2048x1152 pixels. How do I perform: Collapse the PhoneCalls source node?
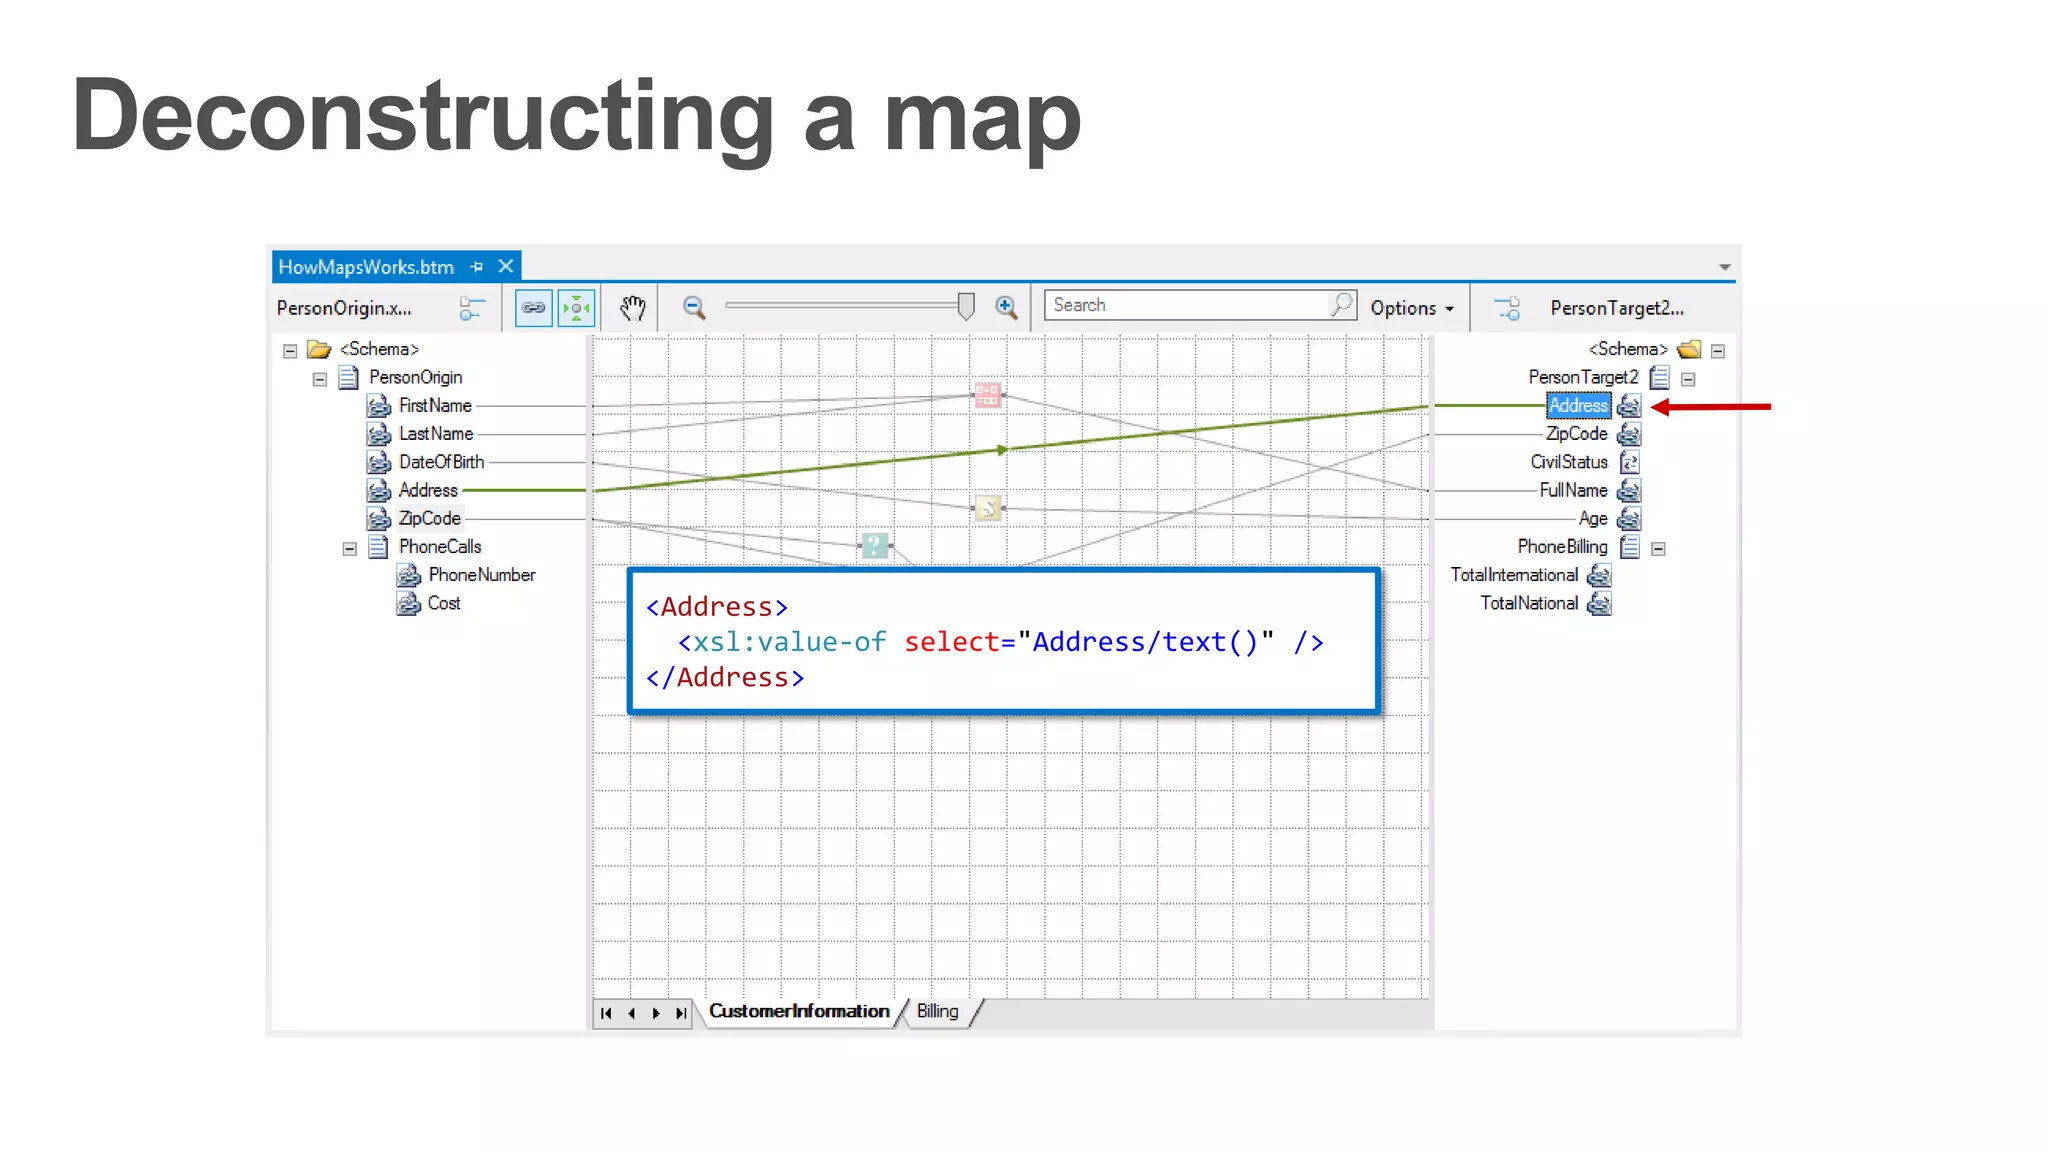349,548
